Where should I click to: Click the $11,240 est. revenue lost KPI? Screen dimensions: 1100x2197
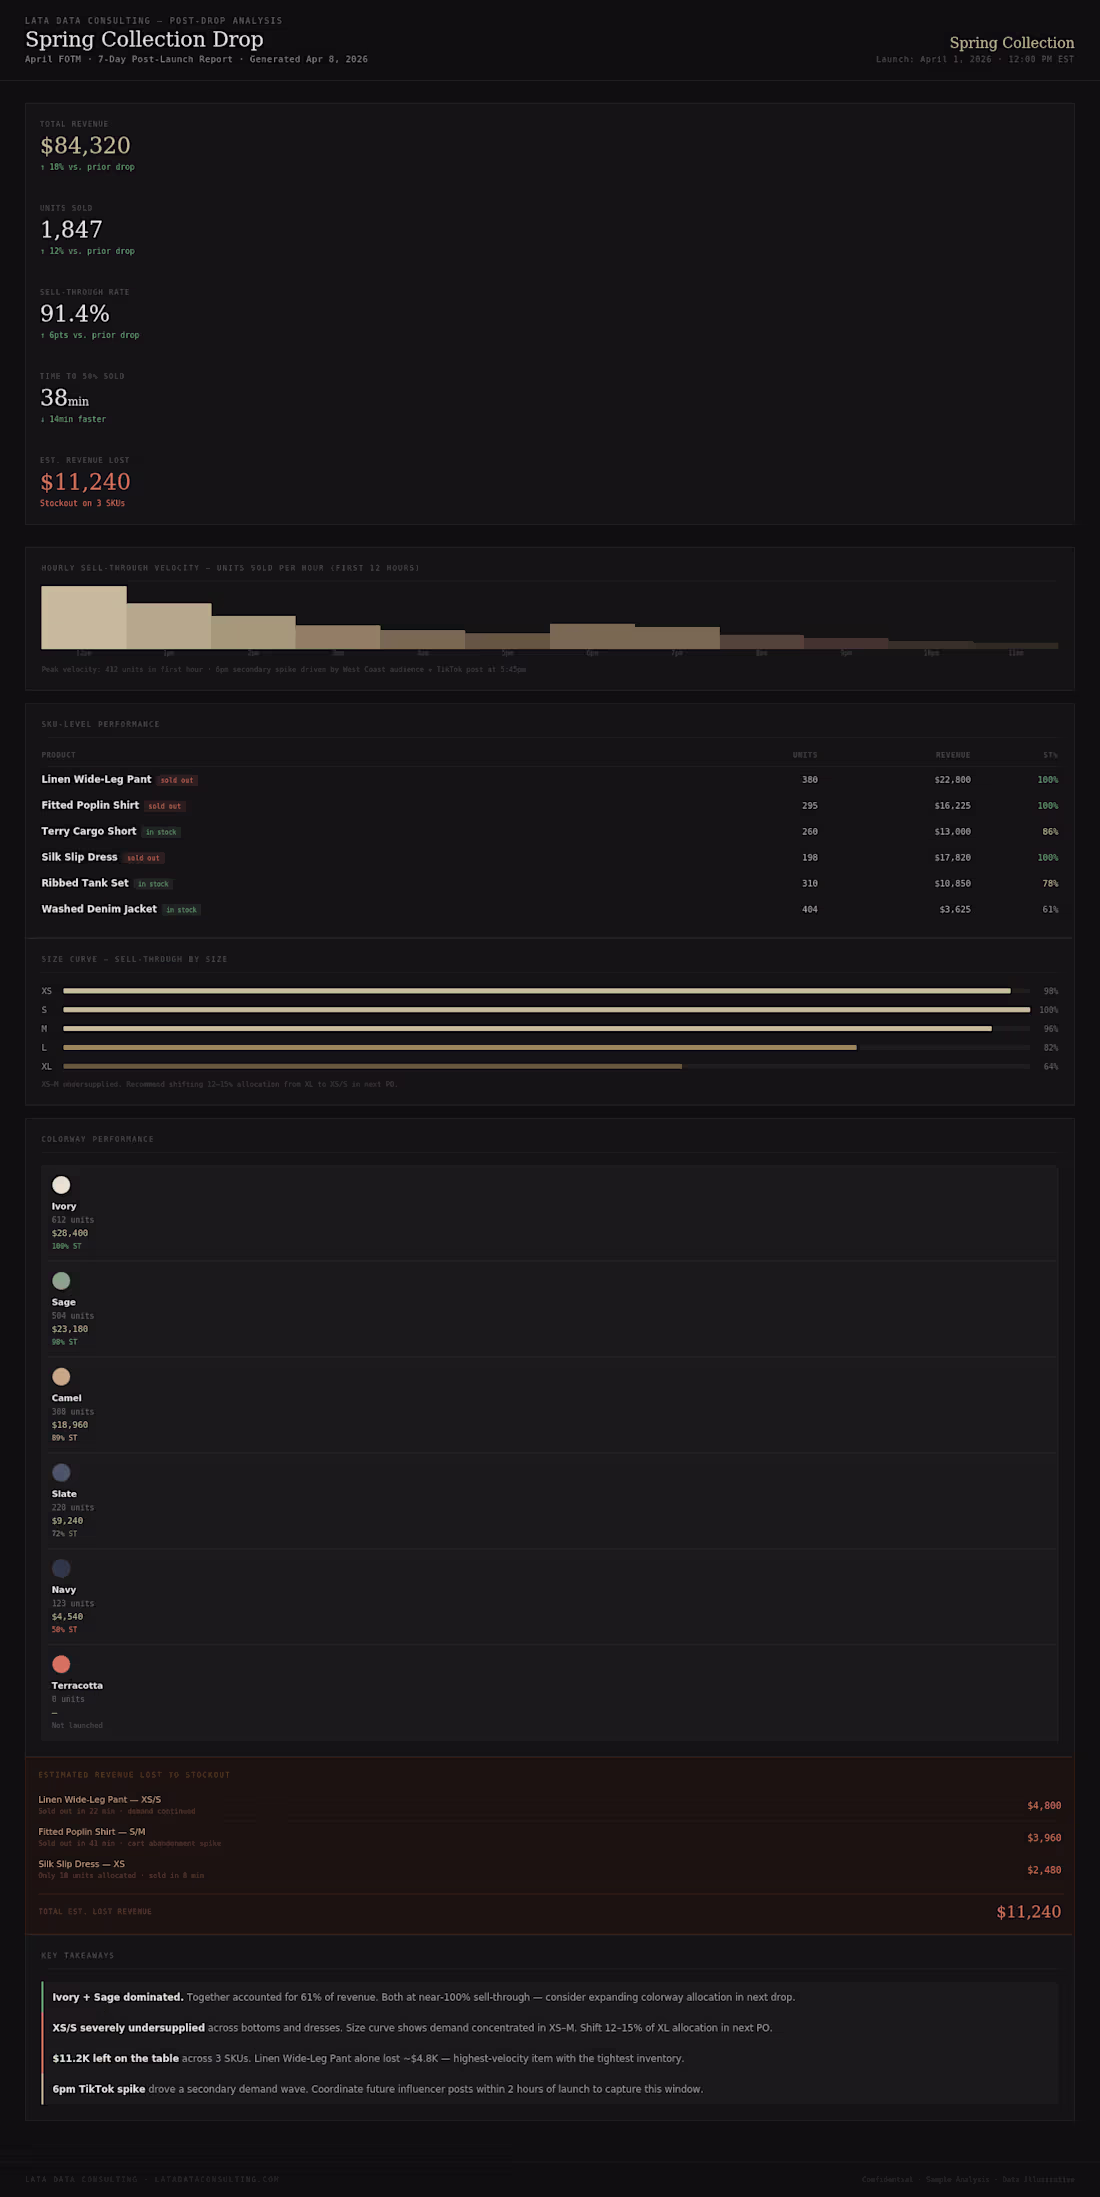[85, 482]
